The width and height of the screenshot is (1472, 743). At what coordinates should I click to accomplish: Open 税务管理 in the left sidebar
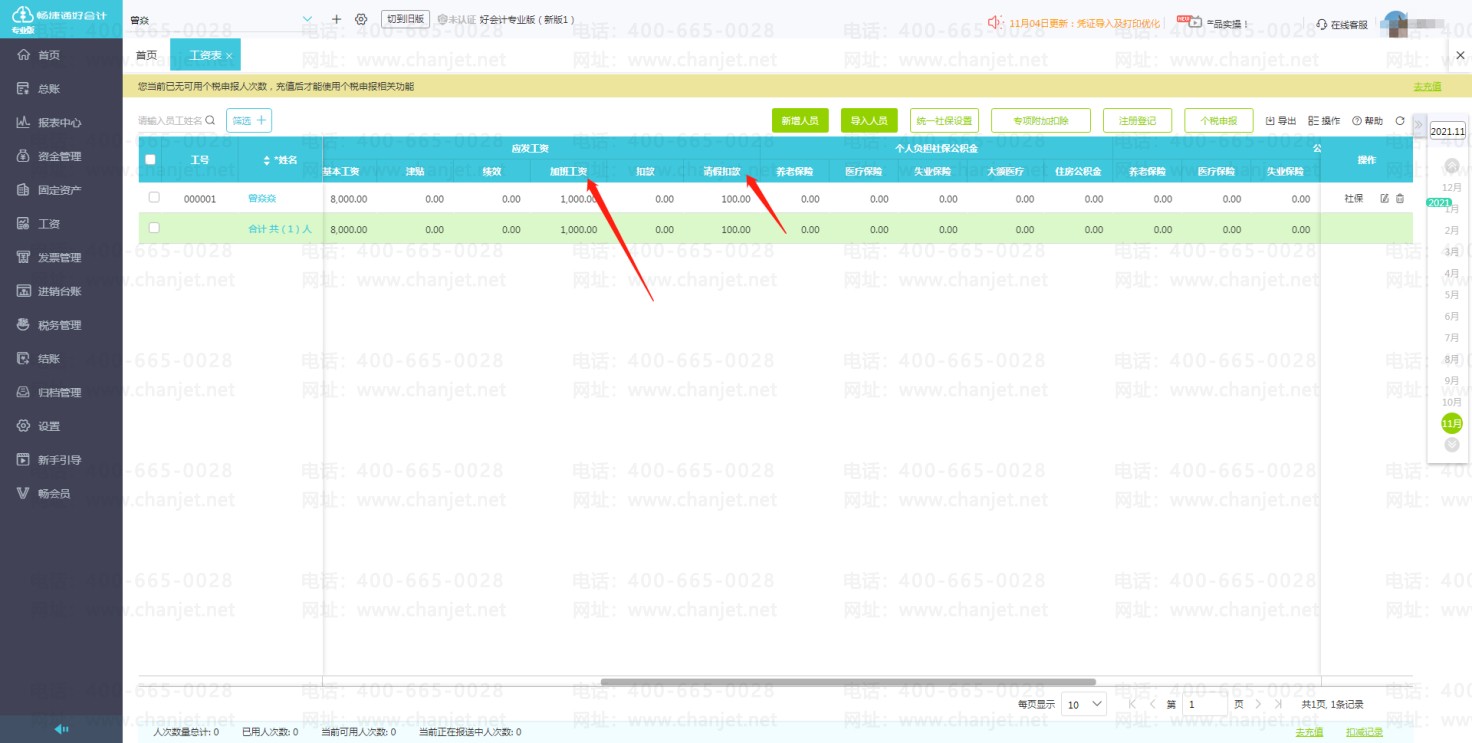tap(59, 325)
